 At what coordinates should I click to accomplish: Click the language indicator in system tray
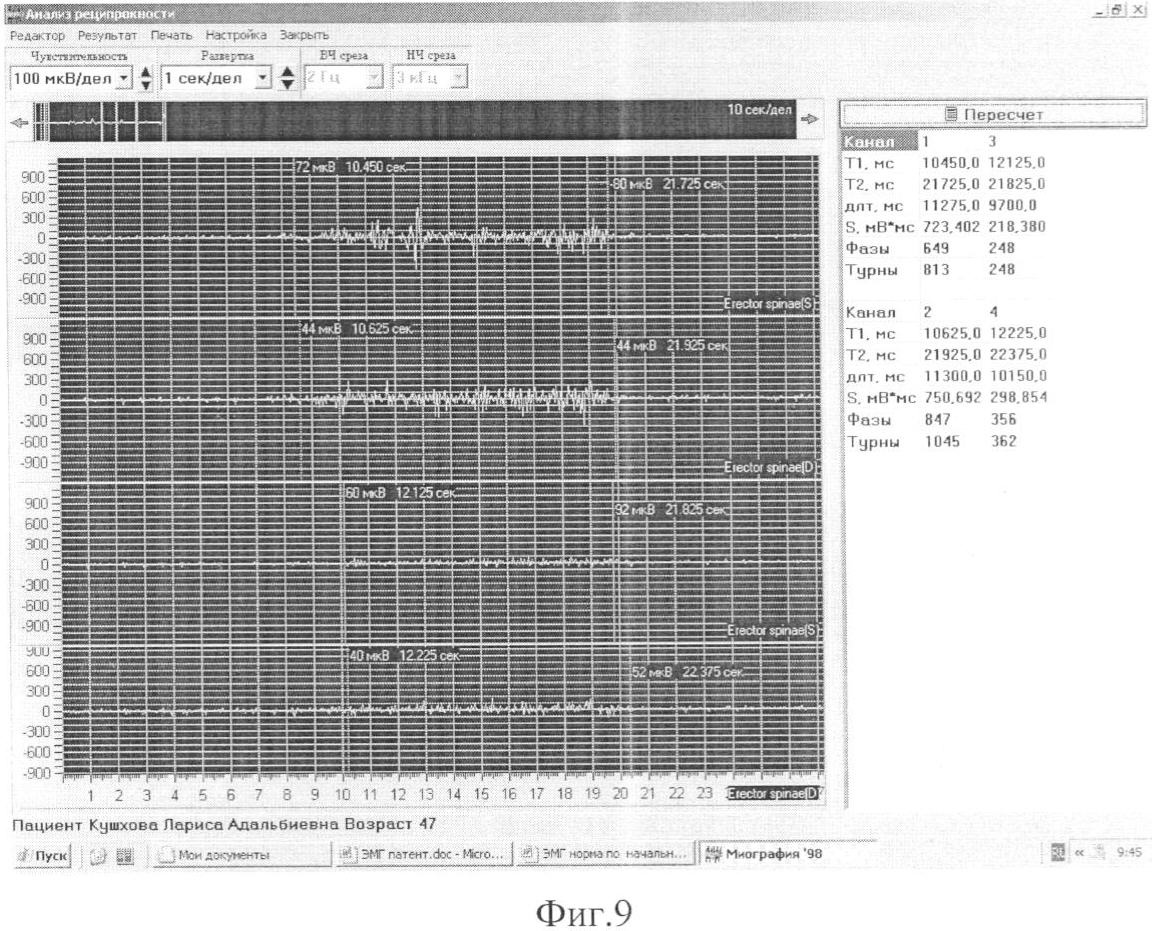[x=1059, y=852]
